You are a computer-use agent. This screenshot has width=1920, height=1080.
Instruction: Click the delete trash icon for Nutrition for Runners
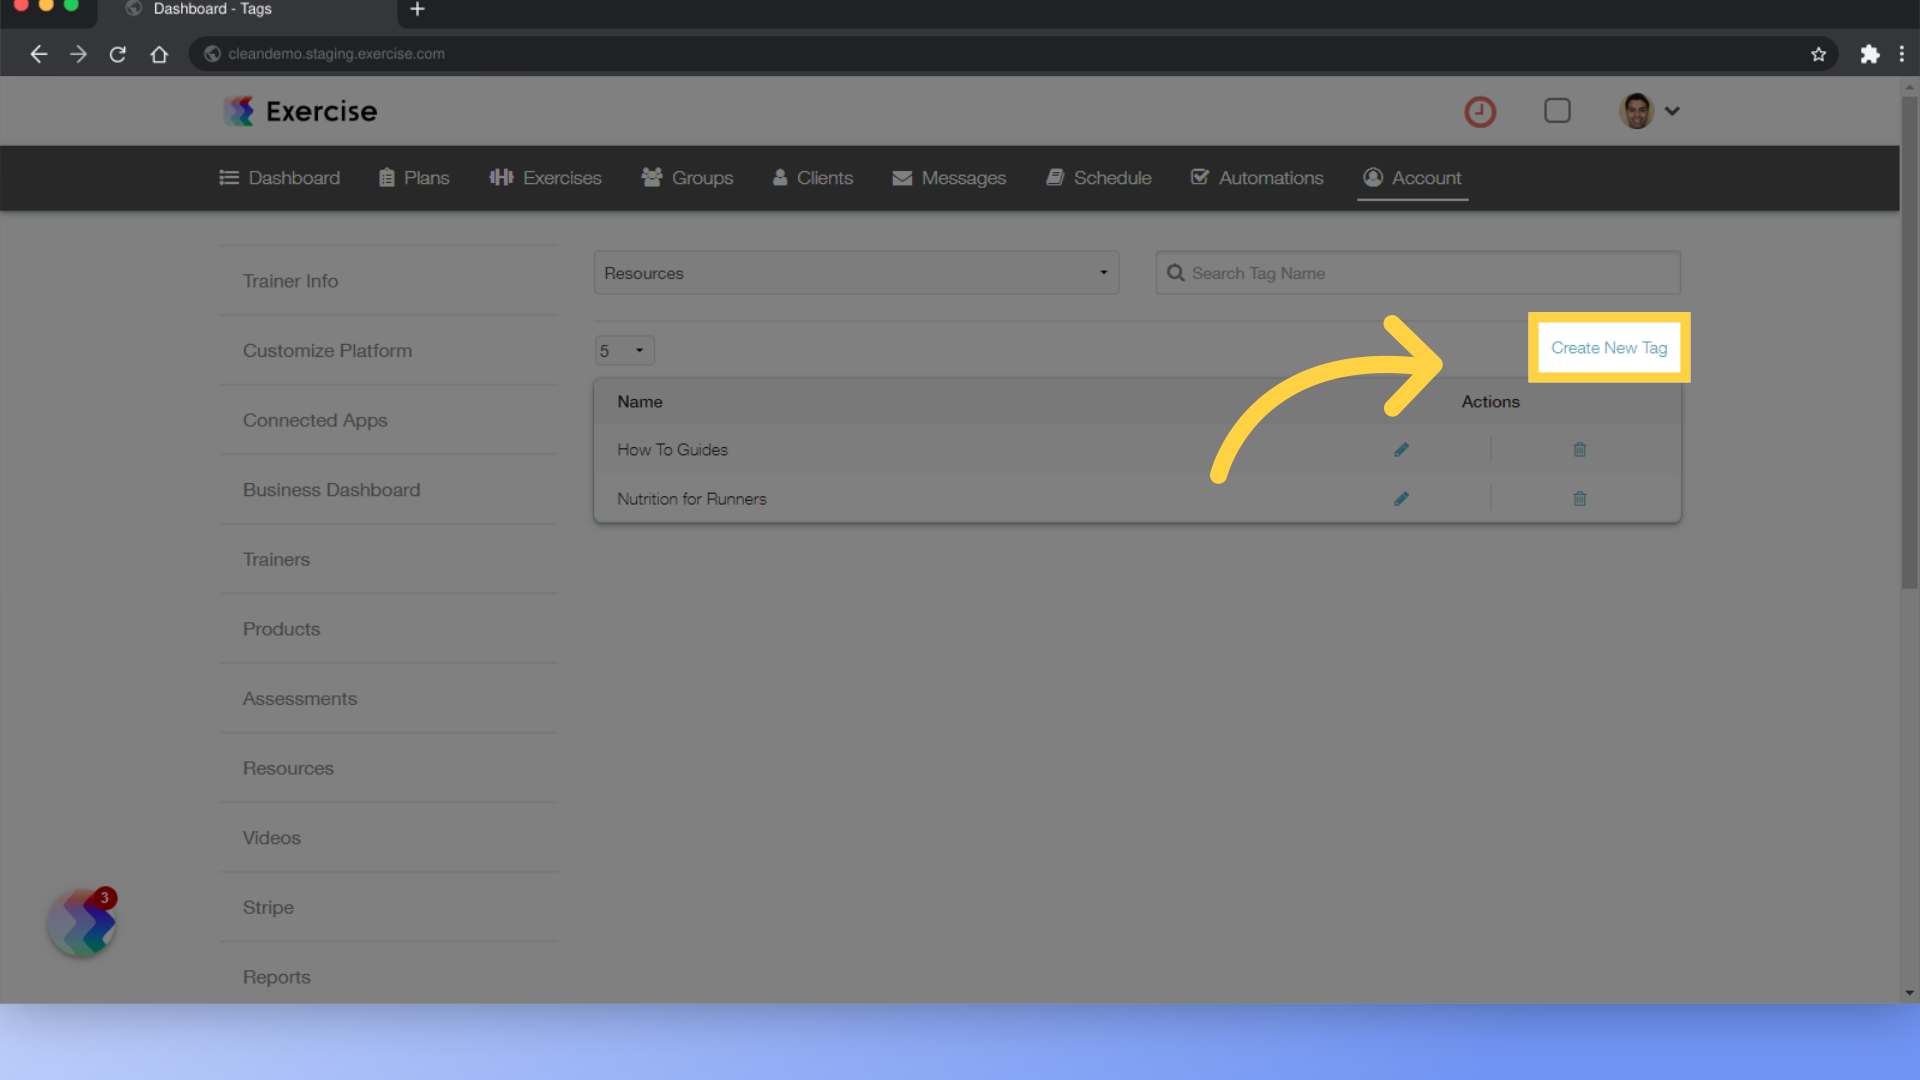pyautogui.click(x=1580, y=498)
